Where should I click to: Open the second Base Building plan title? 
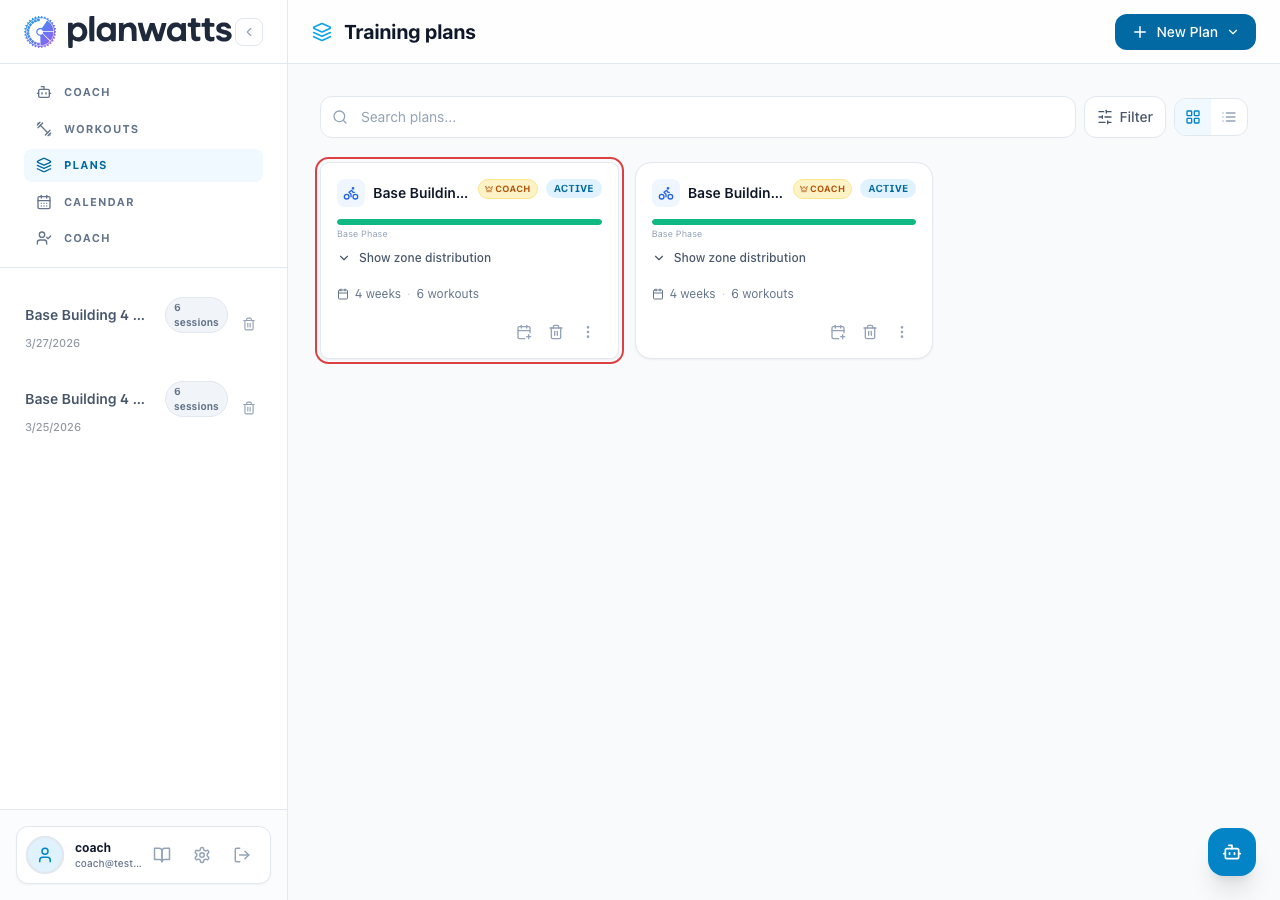[x=735, y=193]
